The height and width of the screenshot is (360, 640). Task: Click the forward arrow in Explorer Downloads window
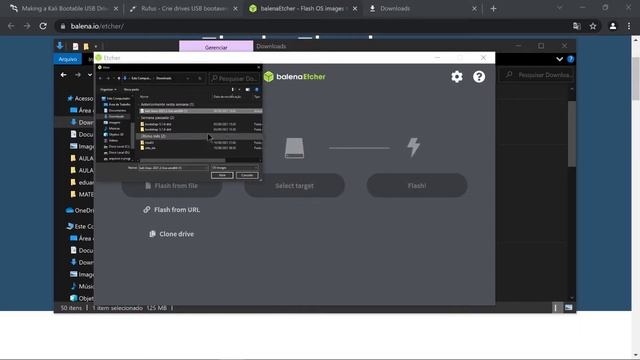[x=78, y=75]
